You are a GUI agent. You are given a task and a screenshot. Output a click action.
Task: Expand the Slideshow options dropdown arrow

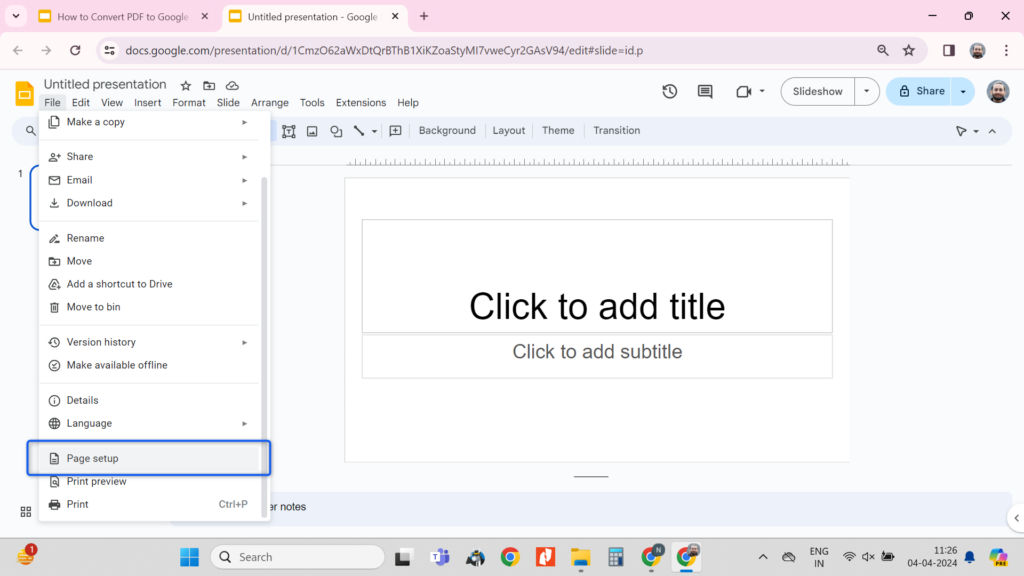pyautogui.click(x=866, y=90)
